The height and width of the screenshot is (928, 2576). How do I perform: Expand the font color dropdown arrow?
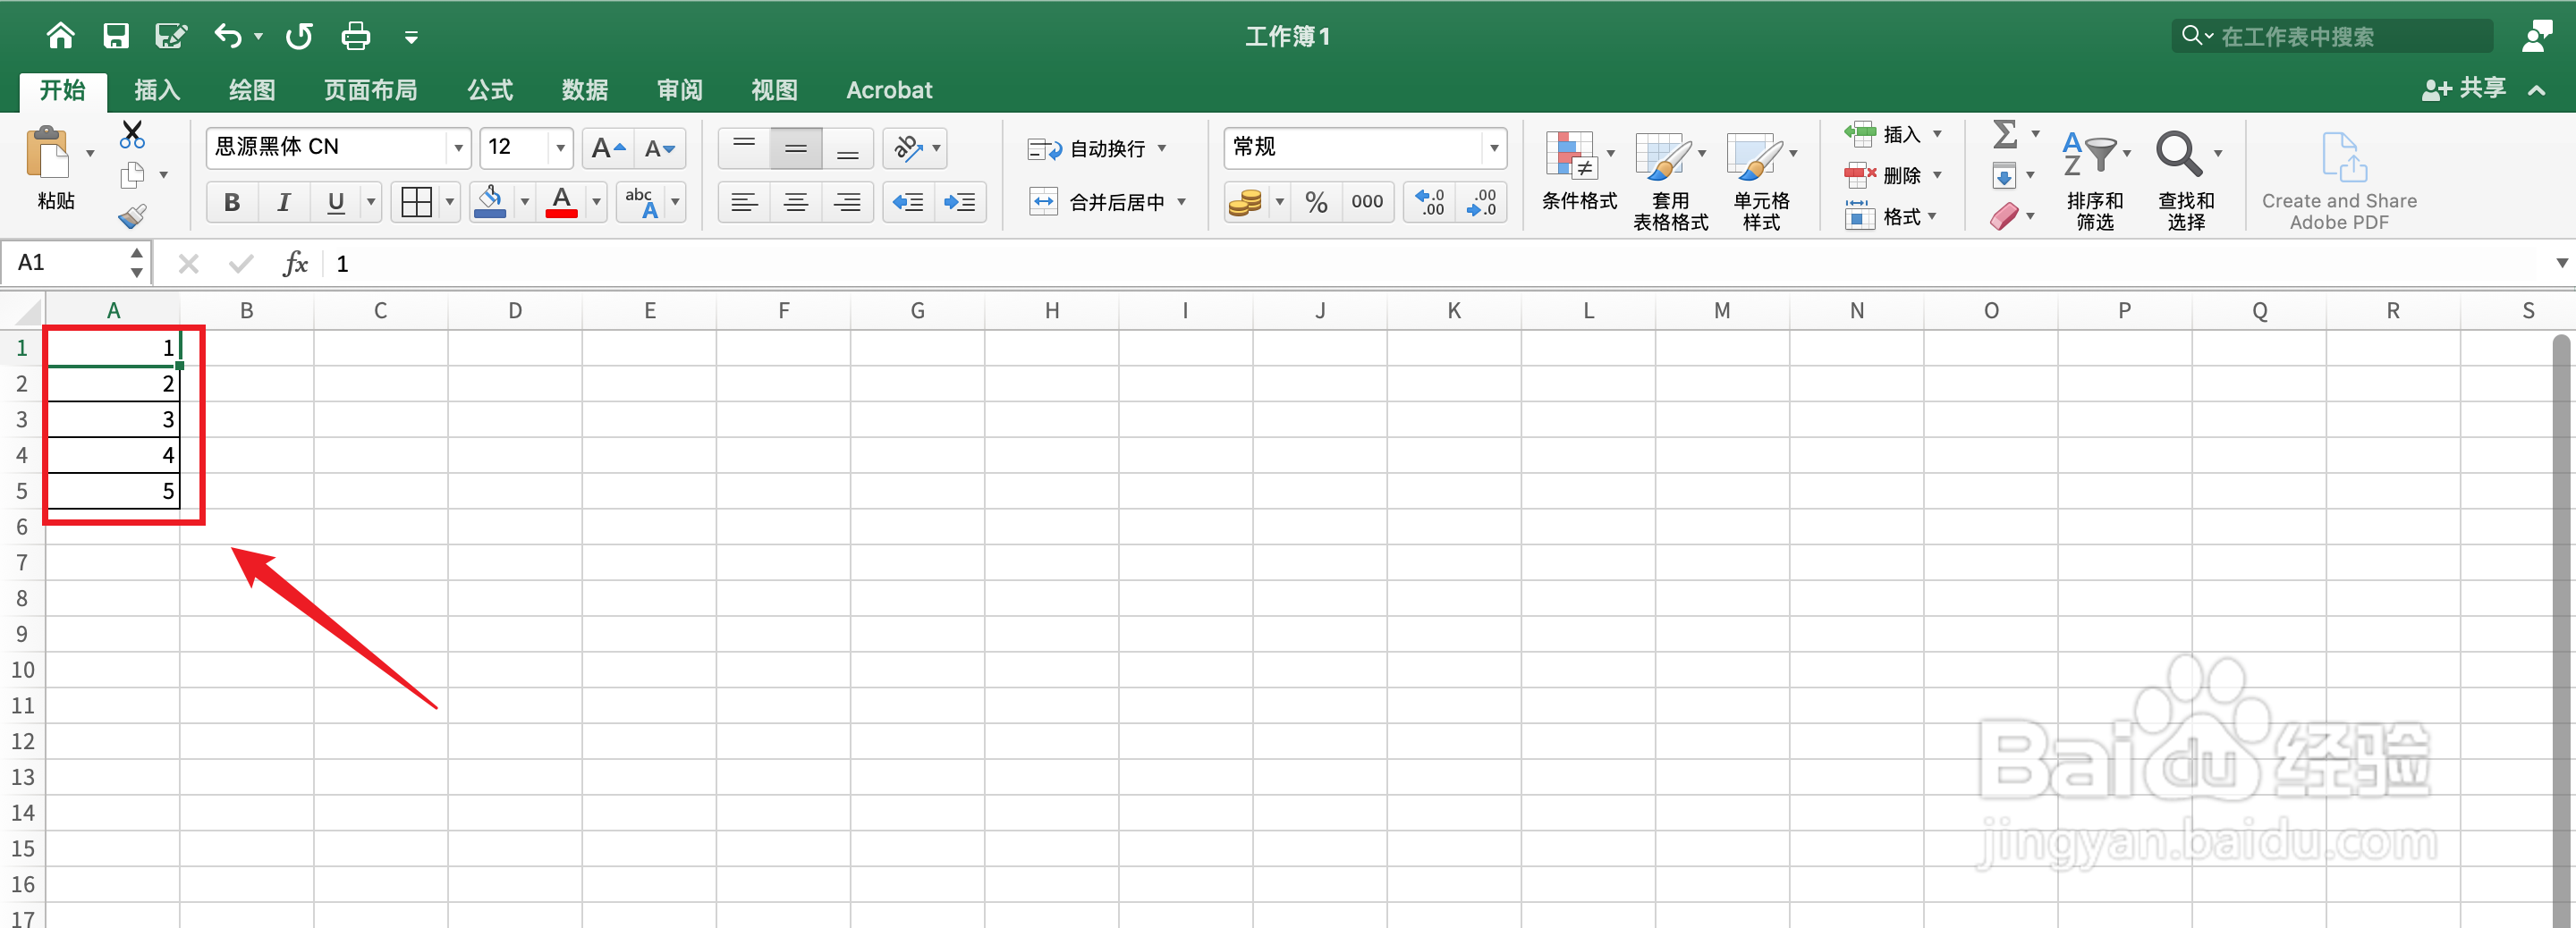[596, 203]
